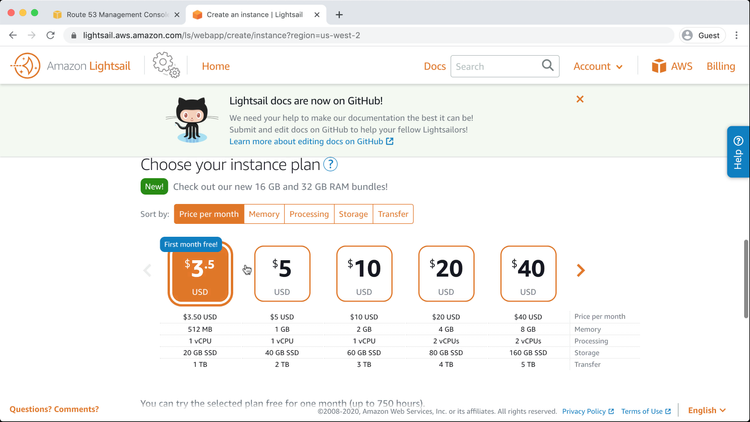Click the search magnifying glass icon
Screen dimensions: 750x422
click(x=548, y=66)
